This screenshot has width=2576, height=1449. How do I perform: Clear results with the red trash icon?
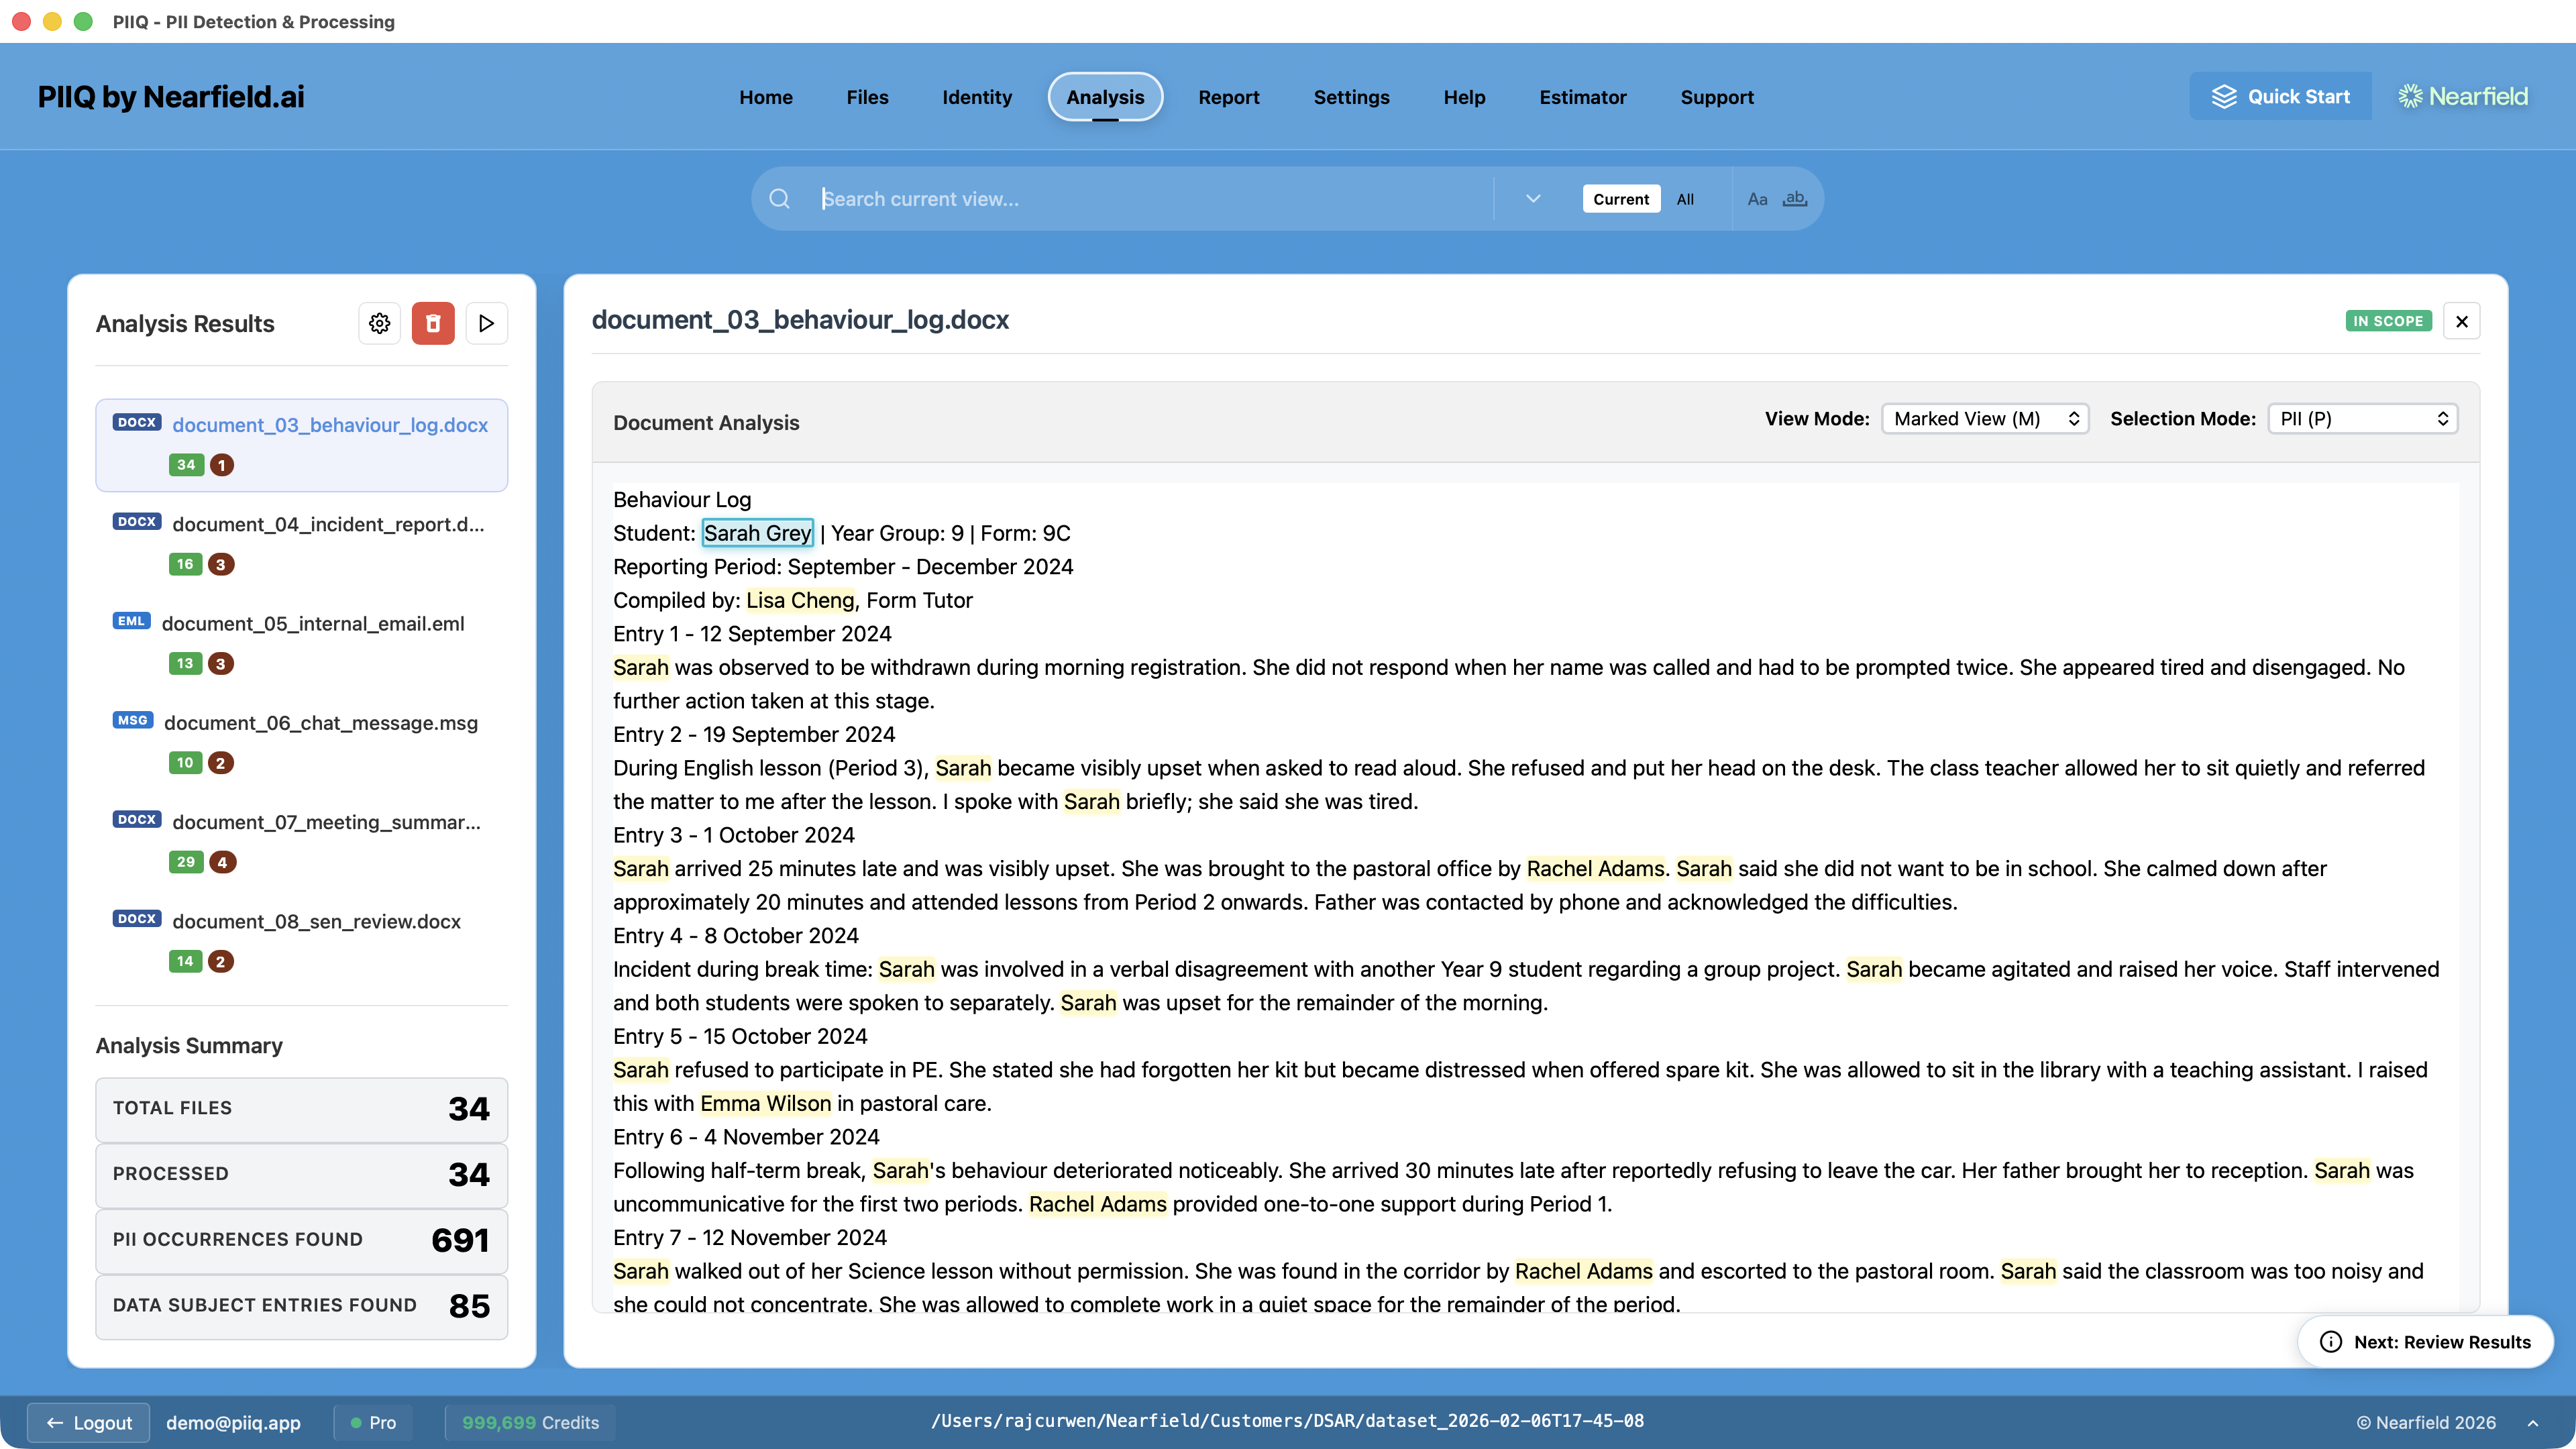click(433, 323)
